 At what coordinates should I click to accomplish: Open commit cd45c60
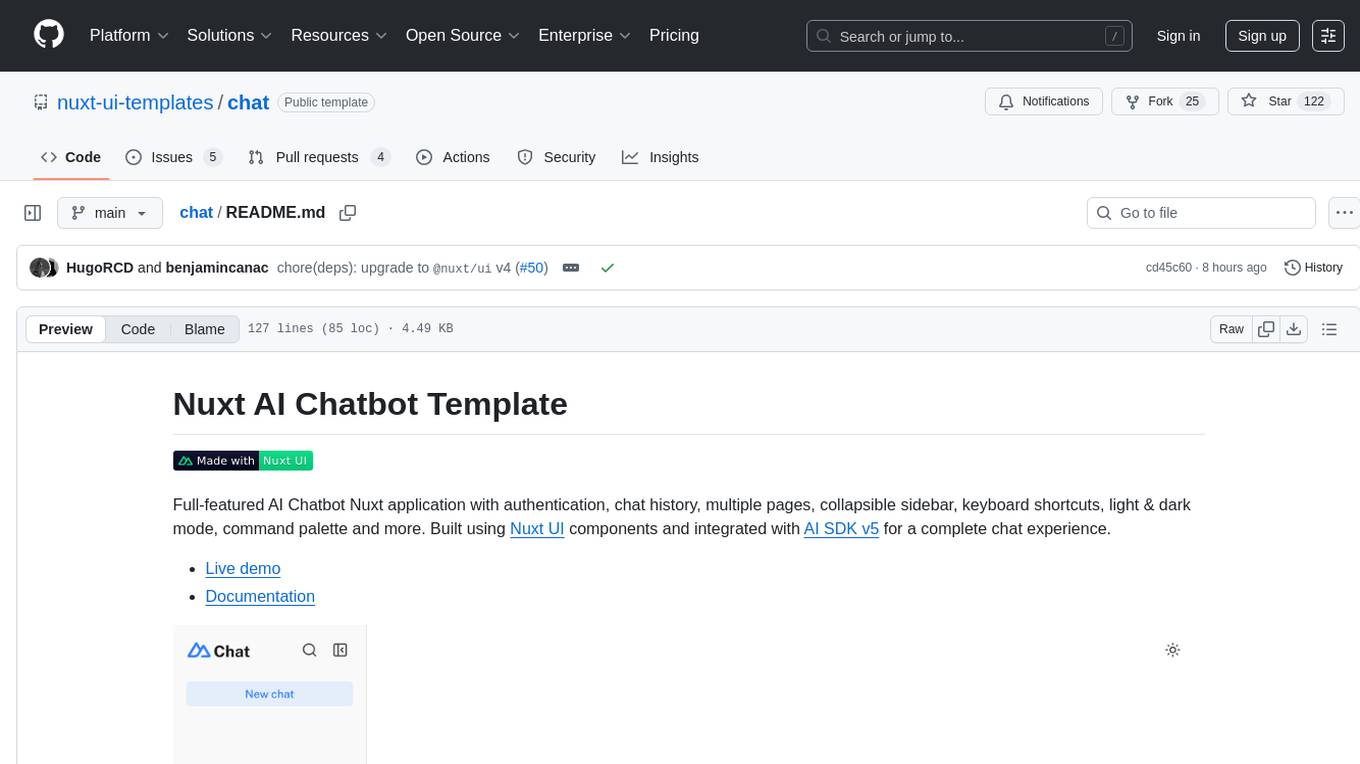coord(1169,268)
